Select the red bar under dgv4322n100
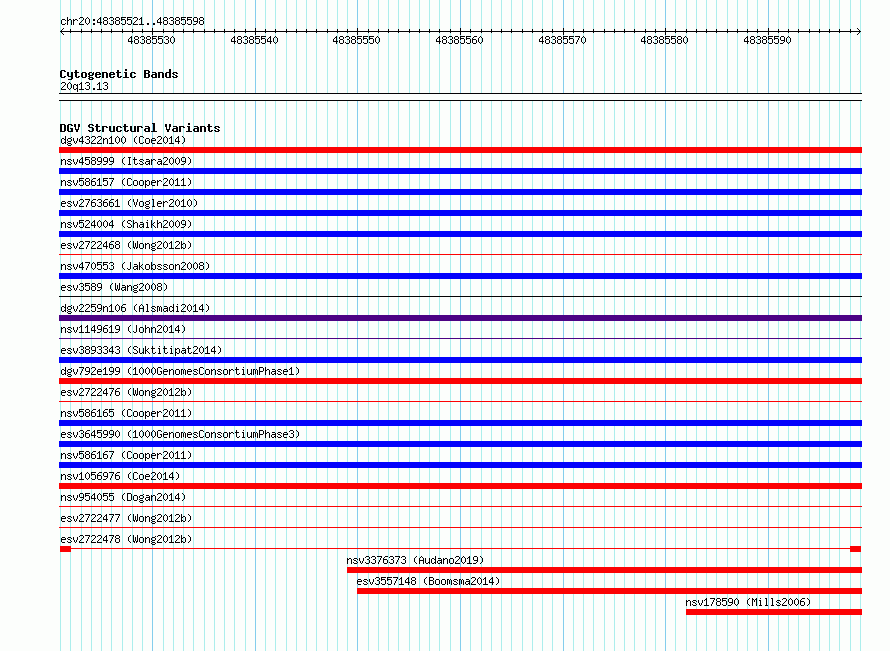 tap(460, 150)
